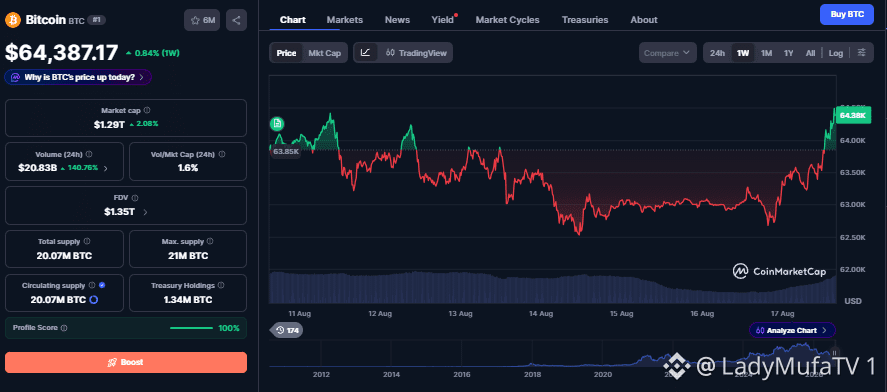The image size is (887, 392).
Task: Click the green document marker on chart
Action: pyautogui.click(x=277, y=123)
